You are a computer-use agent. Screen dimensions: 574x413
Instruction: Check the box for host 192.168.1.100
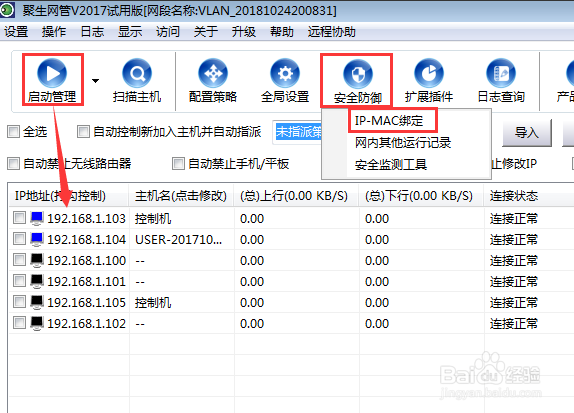click(19, 260)
